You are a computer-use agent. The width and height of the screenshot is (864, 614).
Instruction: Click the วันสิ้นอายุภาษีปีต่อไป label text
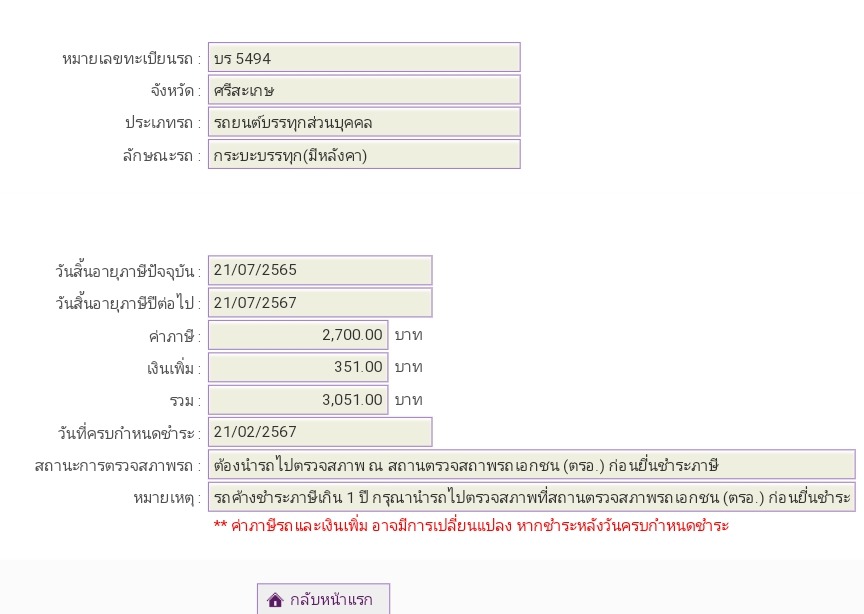click(128, 303)
